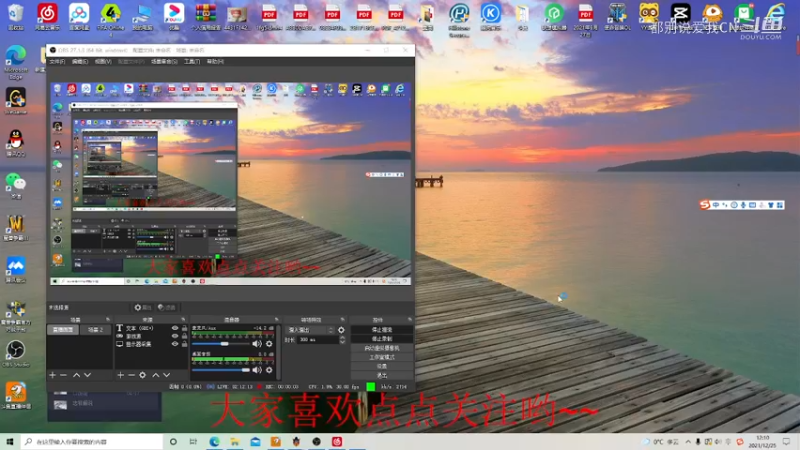
Task: Open the 工具(T) menu in OBS
Action: click(191, 61)
